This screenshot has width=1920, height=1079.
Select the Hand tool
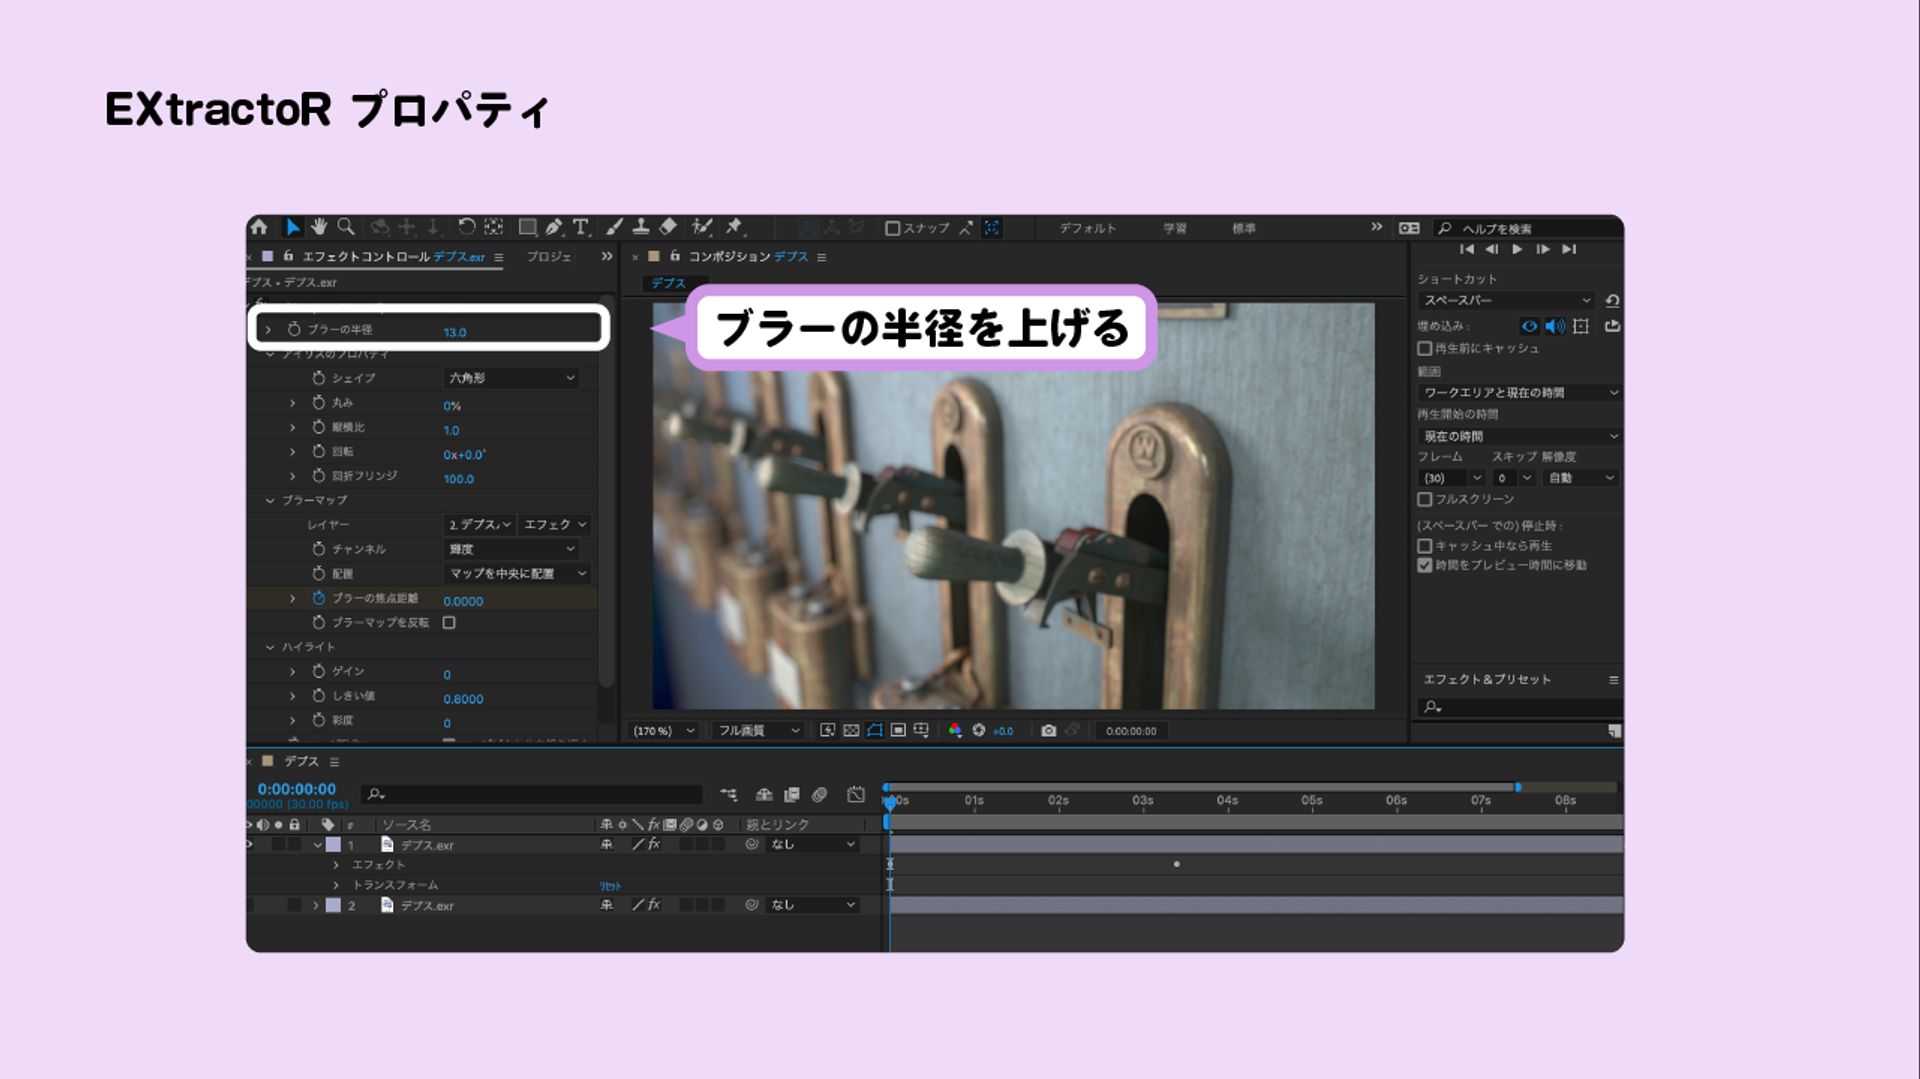pos(320,228)
